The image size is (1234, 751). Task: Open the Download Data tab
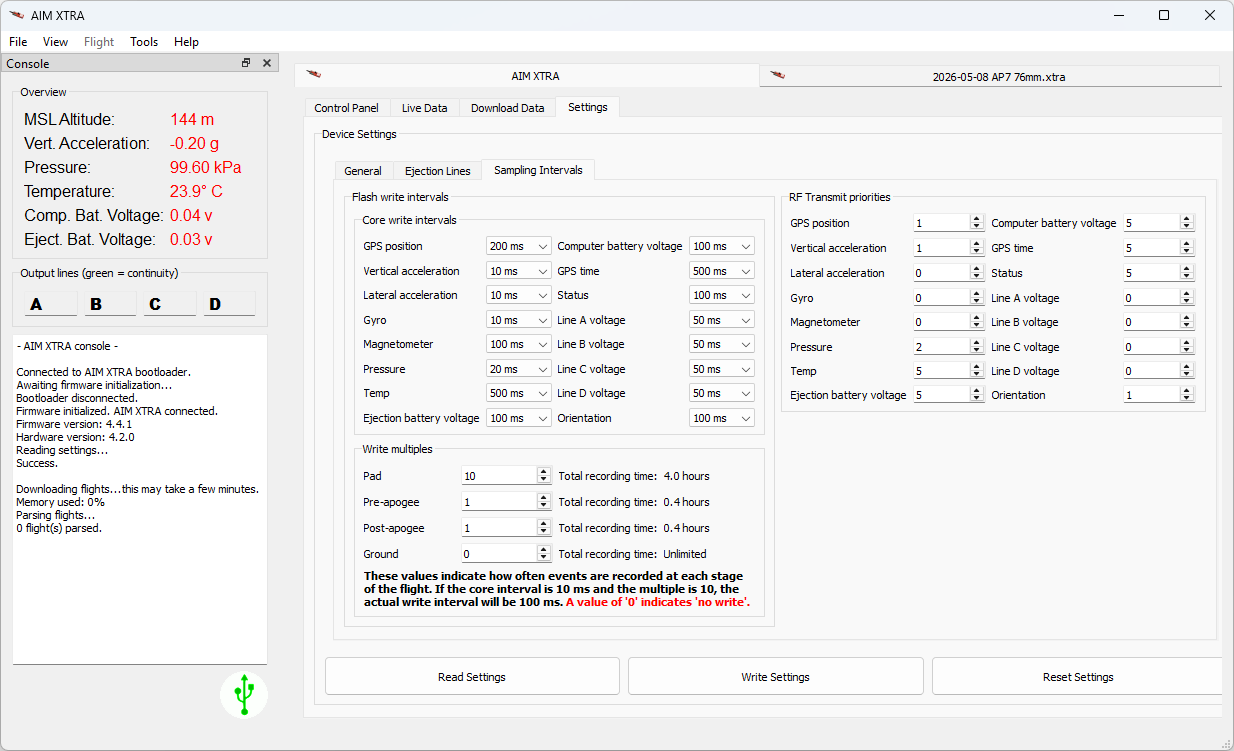point(507,108)
